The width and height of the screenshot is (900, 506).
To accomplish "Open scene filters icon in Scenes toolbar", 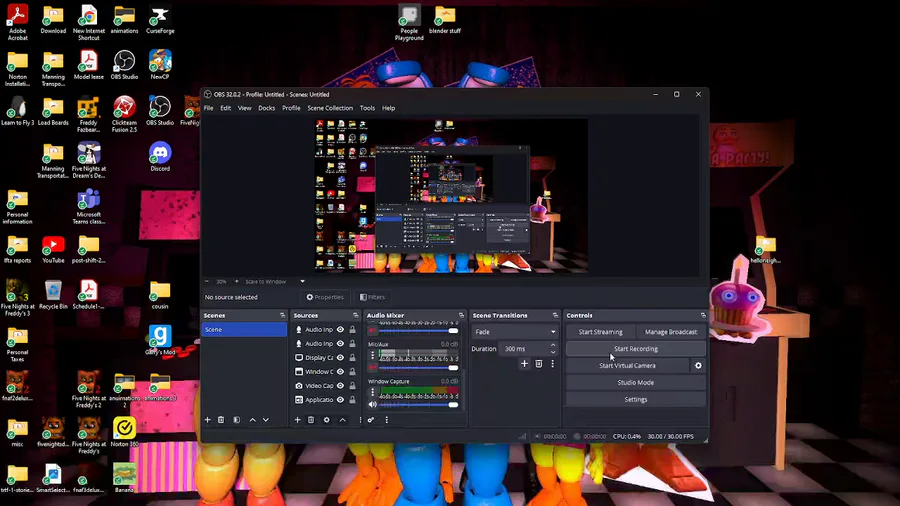I will (x=236, y=420).
